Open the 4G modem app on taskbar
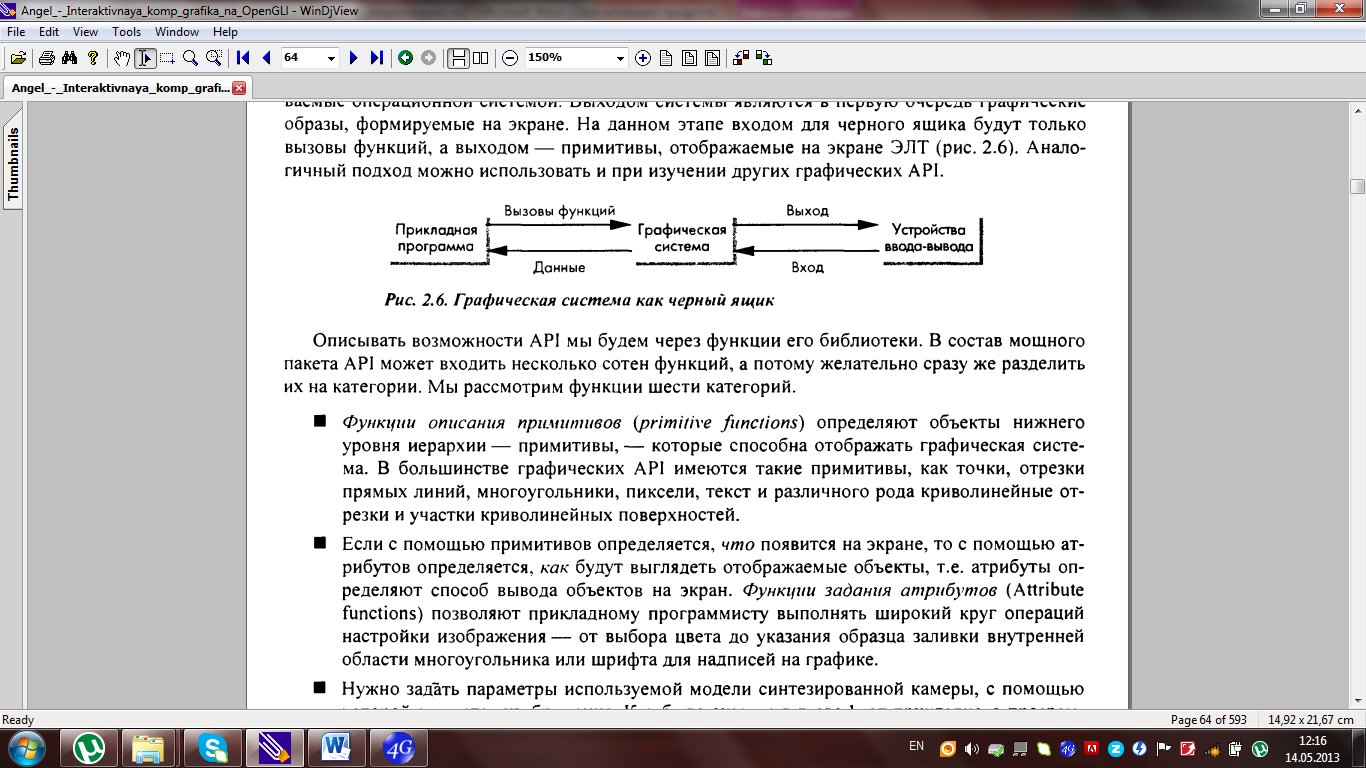The image size is (1366, 768). click(x=398, y=748)
